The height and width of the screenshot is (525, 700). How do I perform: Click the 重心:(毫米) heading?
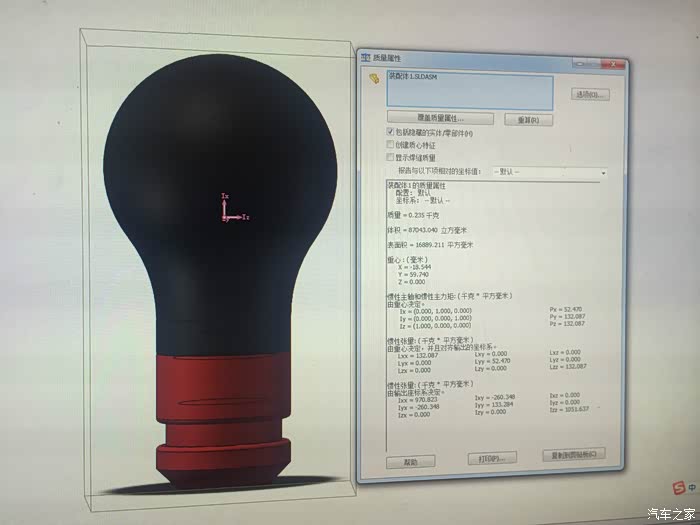[x=408, y=259]
